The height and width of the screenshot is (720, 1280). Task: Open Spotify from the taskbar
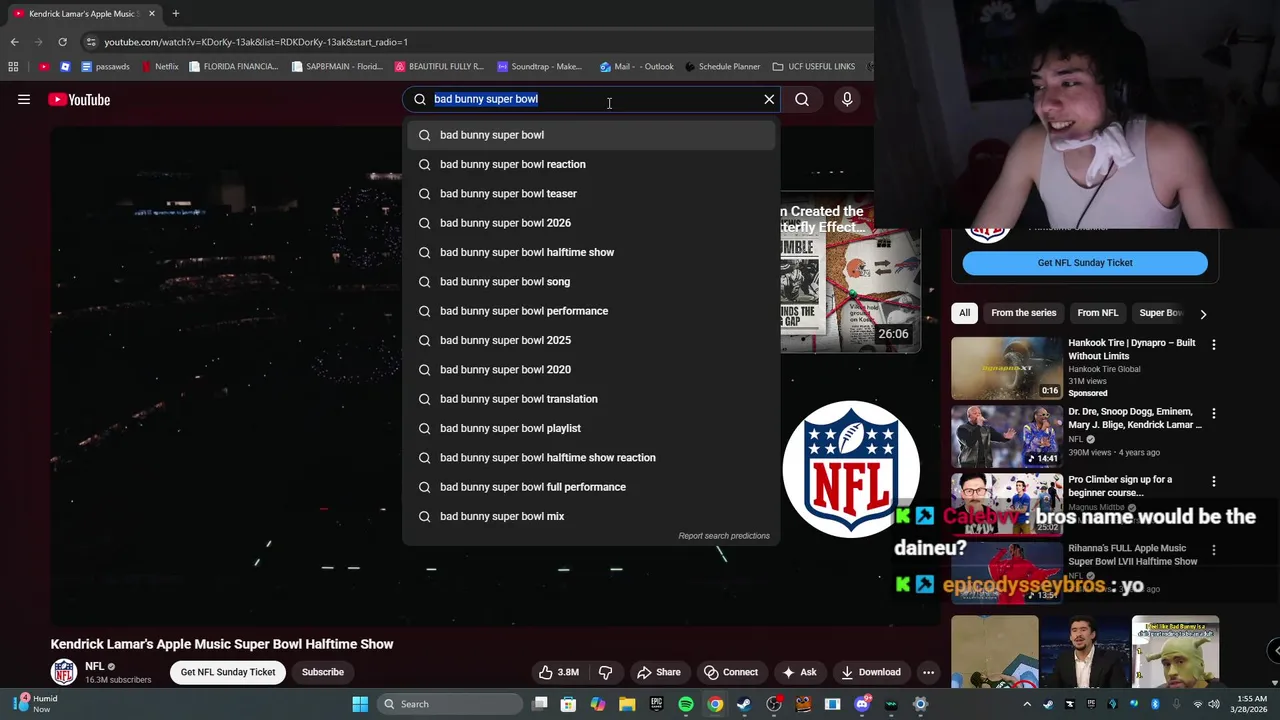pos(686,704)
